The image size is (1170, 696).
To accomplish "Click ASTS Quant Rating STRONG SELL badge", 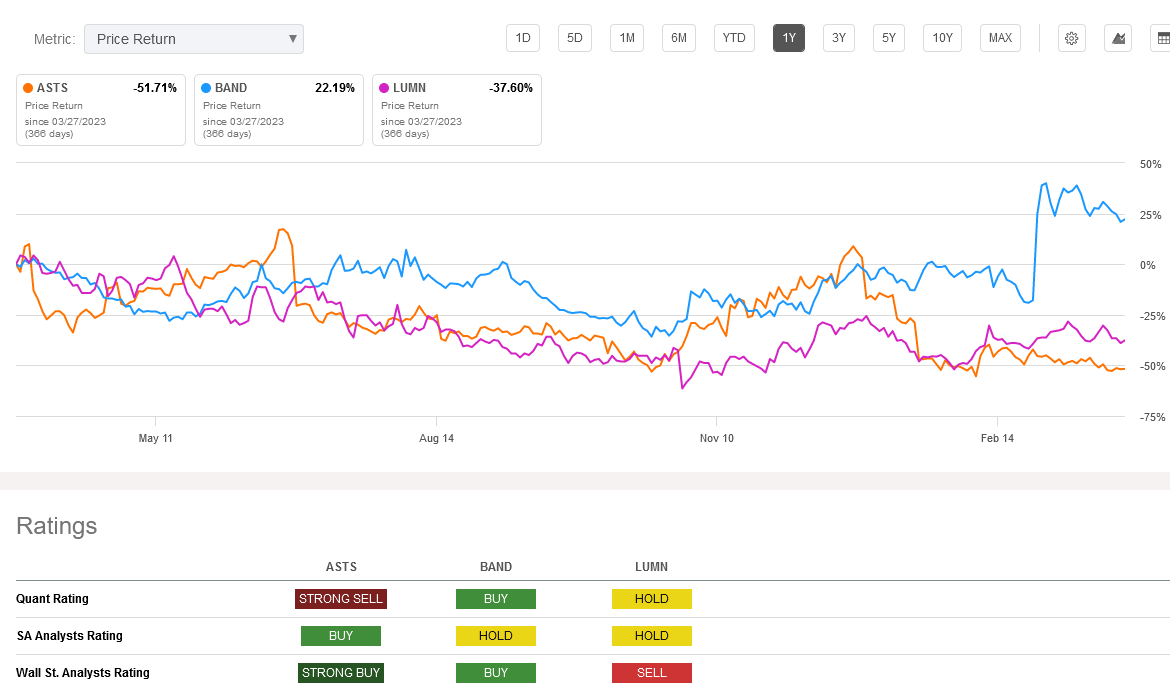I will tap(341, 599).
